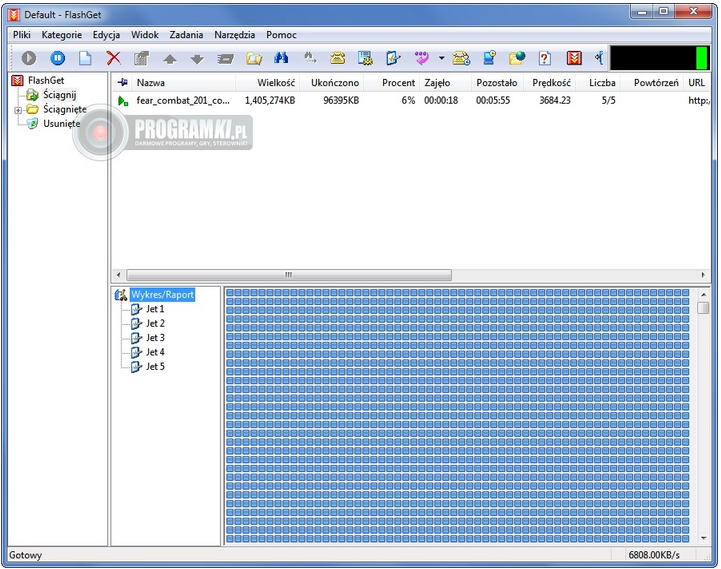This screenshot has height=569, width=721.
Task: Click the 3684.23 speed value
Action: click(555, 101)
